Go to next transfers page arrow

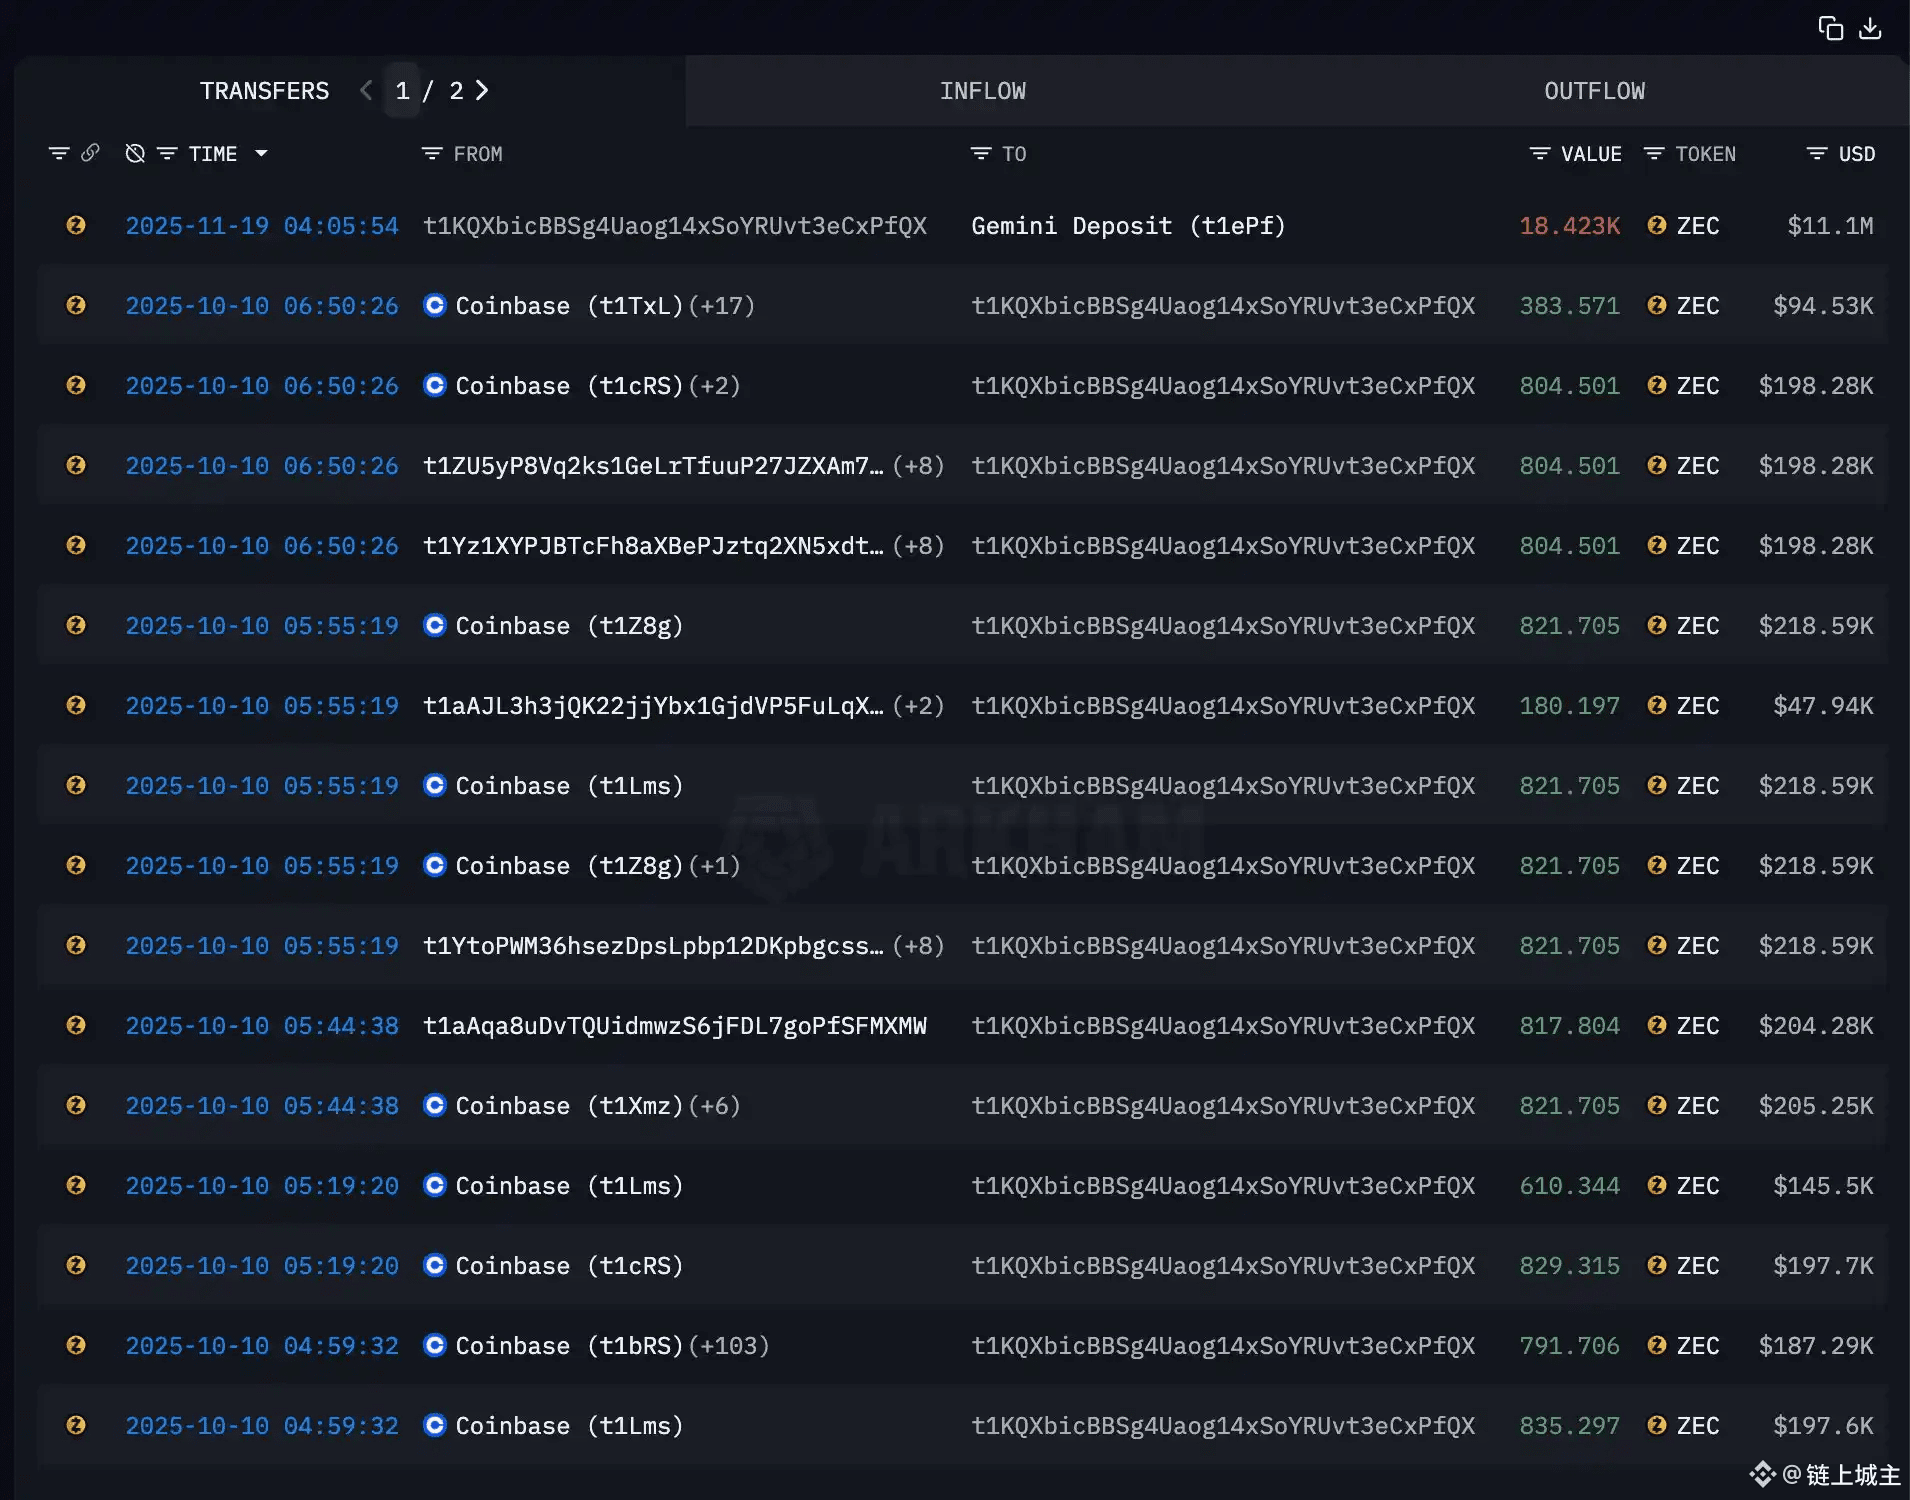[x=482, y=91]
